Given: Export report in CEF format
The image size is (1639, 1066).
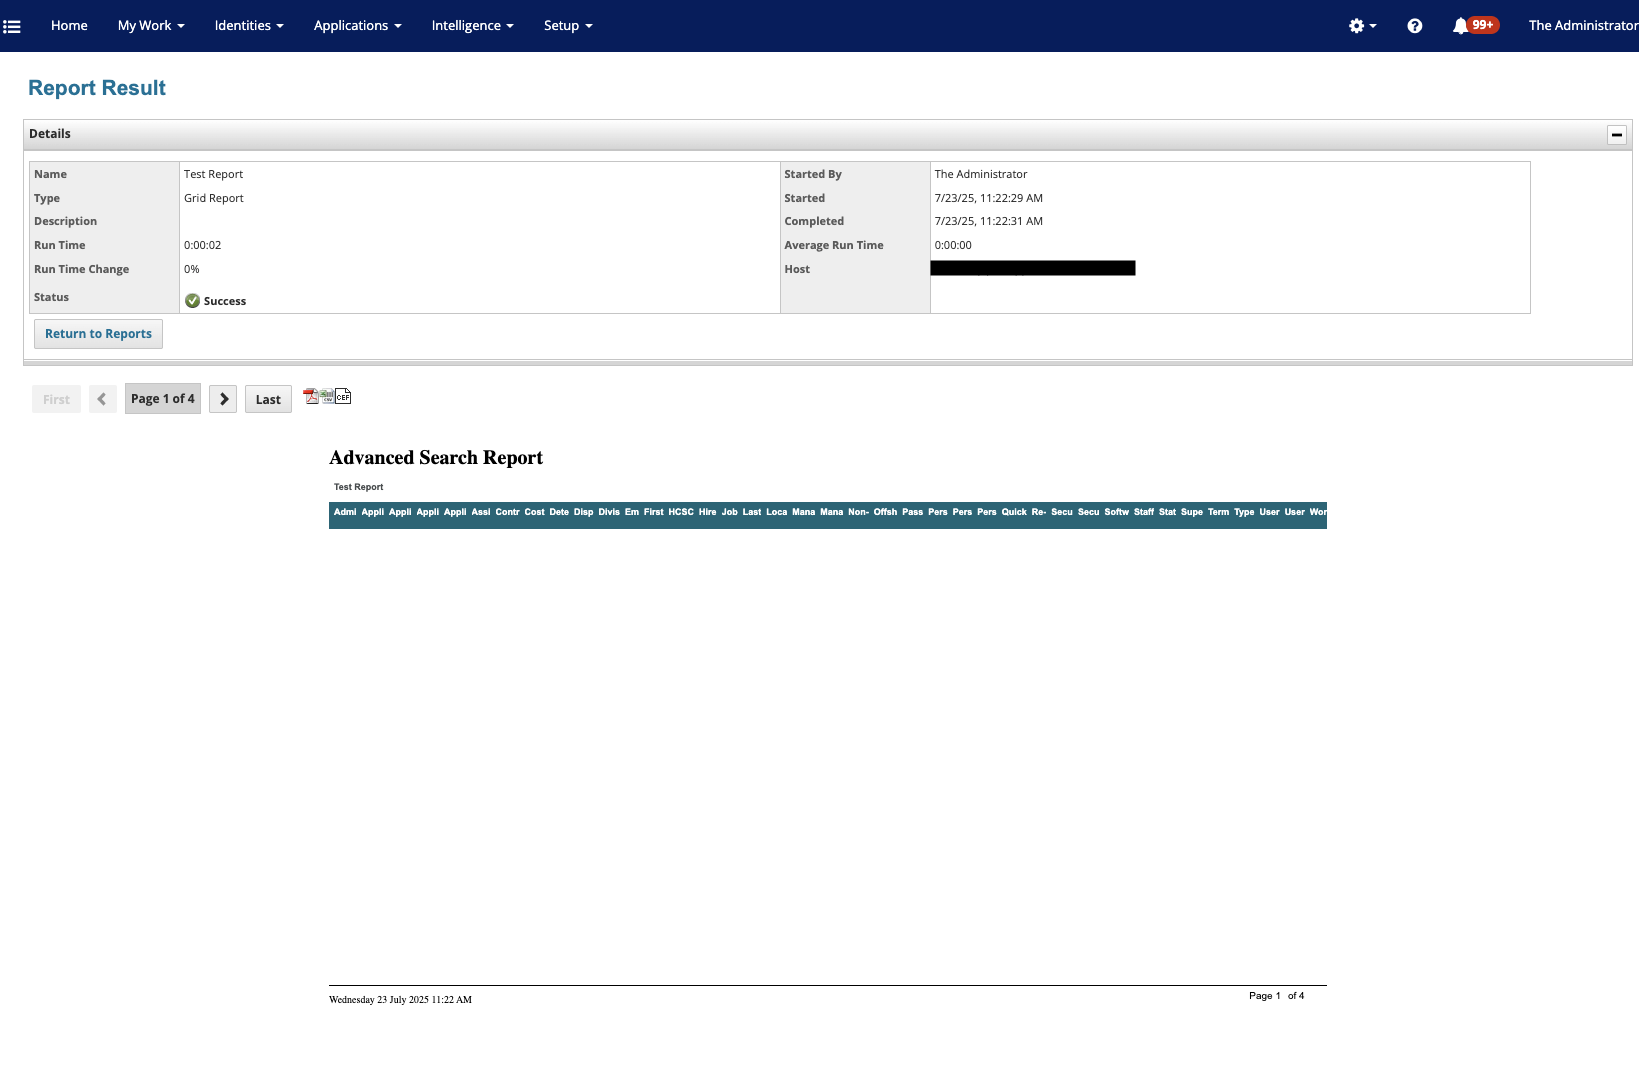Looking at the screenshot, I should coord(343,396).
